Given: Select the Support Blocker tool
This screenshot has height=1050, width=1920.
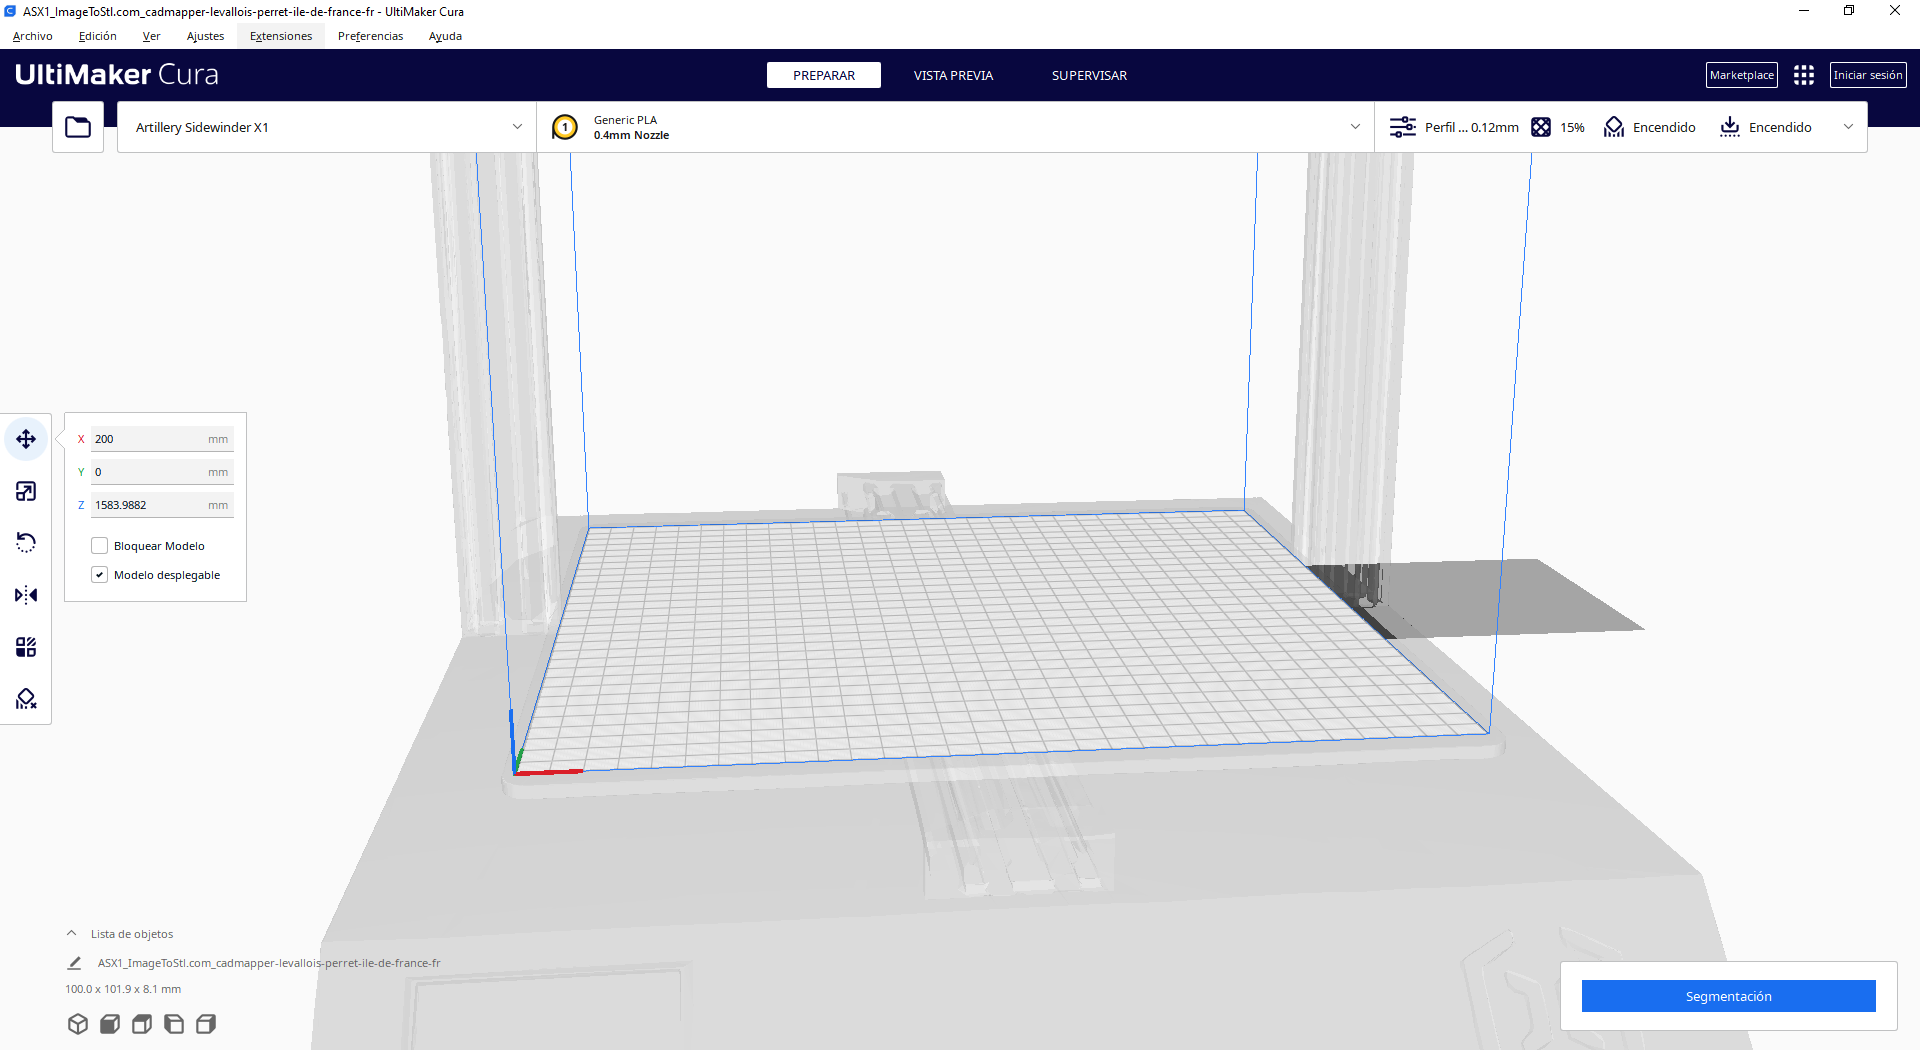Looking at the screenshot, I should click(x=26, y=699).
